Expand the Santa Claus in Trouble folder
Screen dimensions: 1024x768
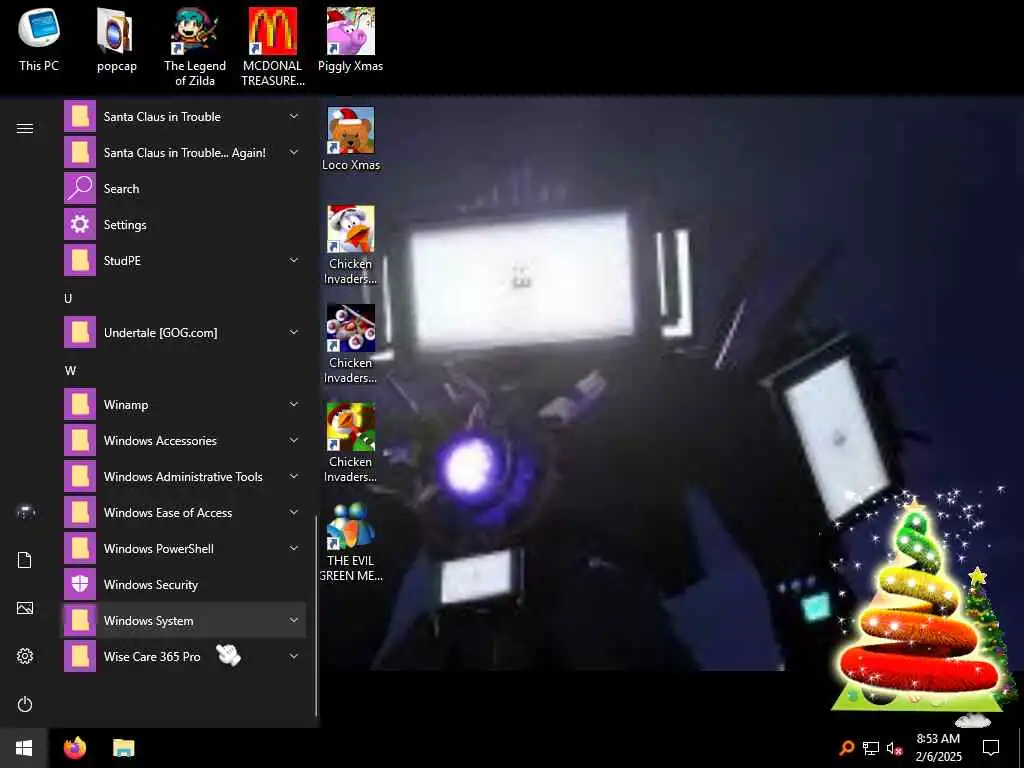(x=185, y=117)
